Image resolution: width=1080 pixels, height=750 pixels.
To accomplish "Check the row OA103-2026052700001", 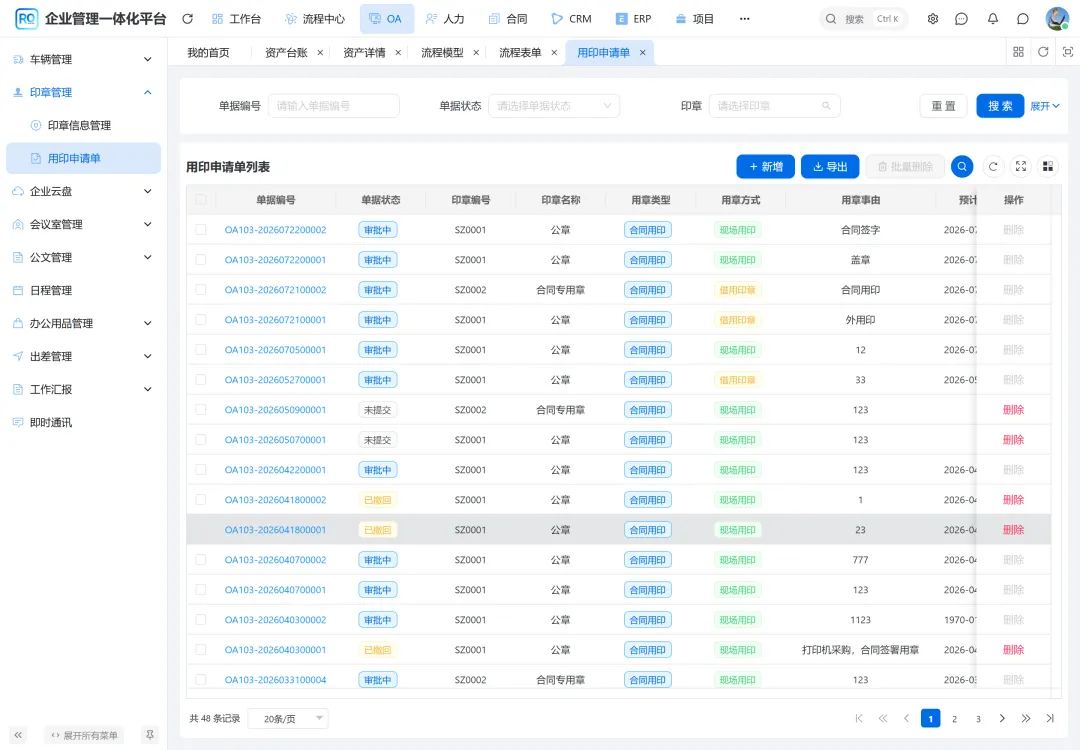I will pos(200,379).
